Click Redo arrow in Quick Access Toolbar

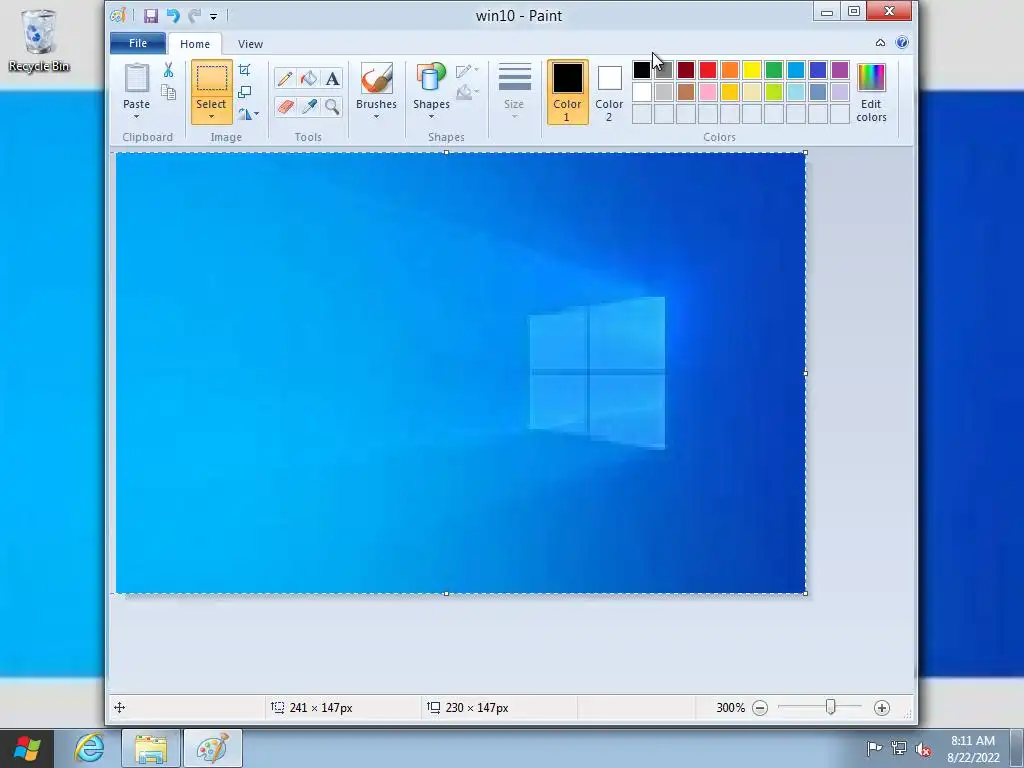pyautogui.click(x=194, y=16)
